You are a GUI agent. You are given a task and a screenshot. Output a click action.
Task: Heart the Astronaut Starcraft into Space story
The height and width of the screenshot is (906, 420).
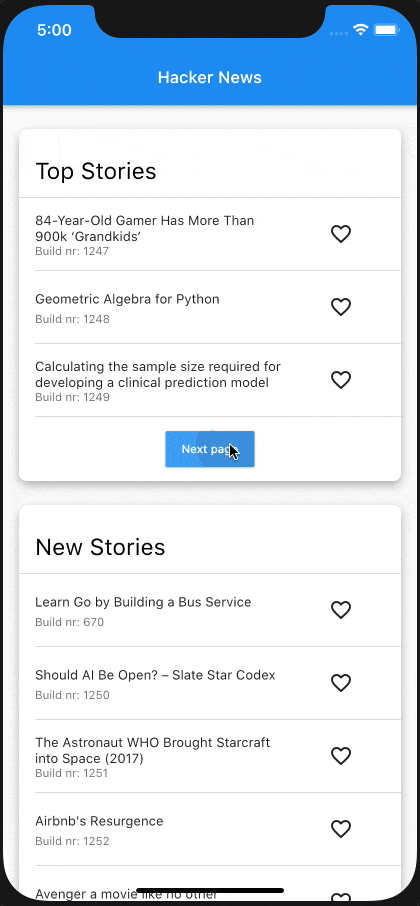pos(341,755)
